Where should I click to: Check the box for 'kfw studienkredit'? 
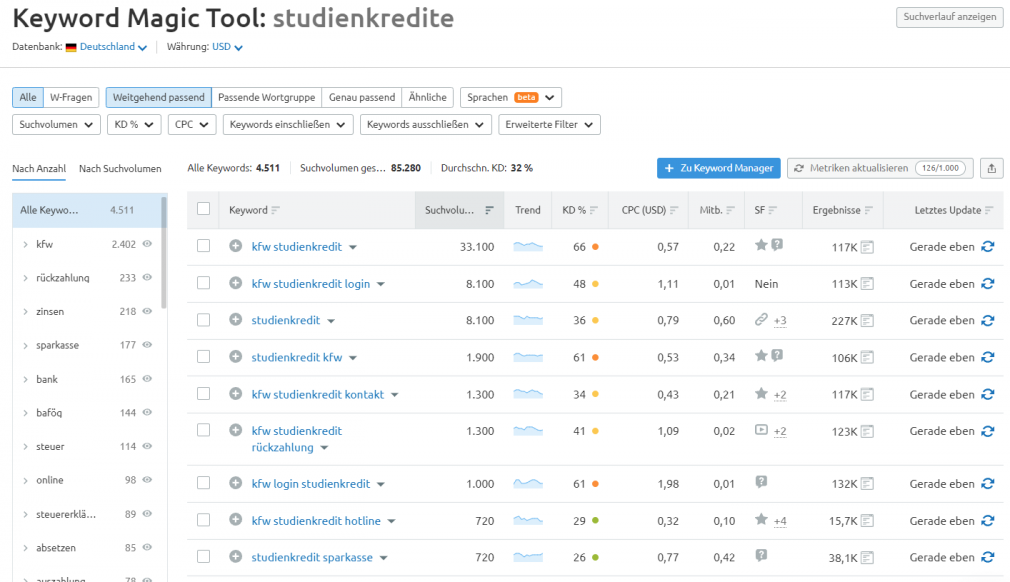click(x=204, y=246)
